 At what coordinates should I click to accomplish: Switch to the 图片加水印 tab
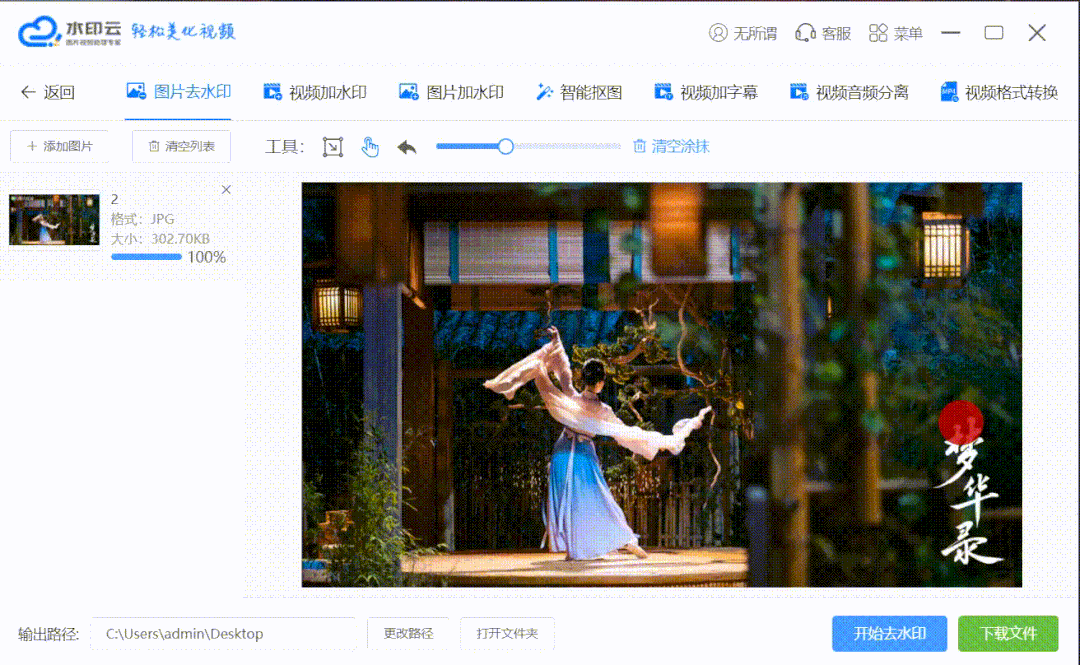click(451, 92)
